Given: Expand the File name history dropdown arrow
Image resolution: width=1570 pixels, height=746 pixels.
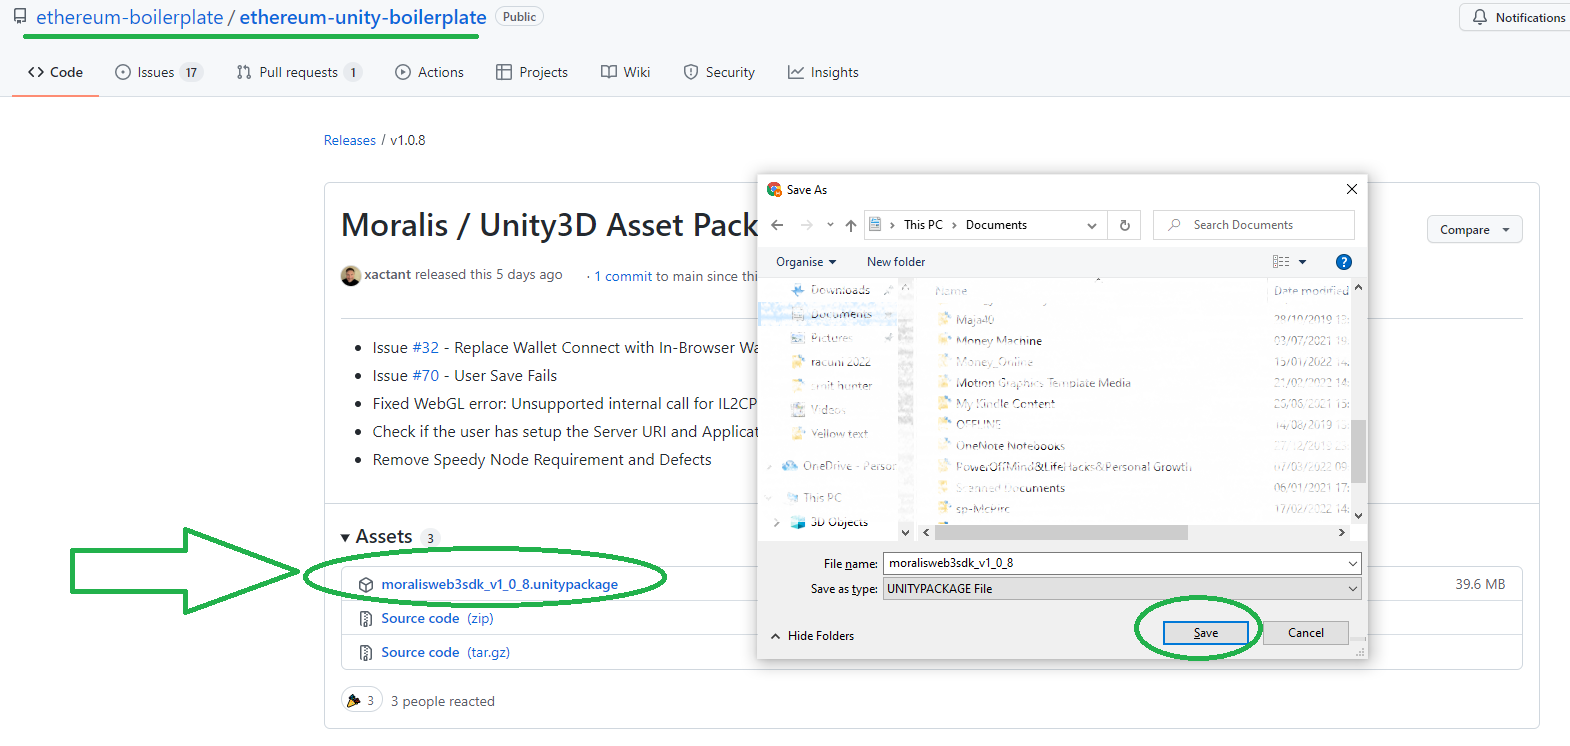Looking at the screenshot, I should tap(1352, 564).
